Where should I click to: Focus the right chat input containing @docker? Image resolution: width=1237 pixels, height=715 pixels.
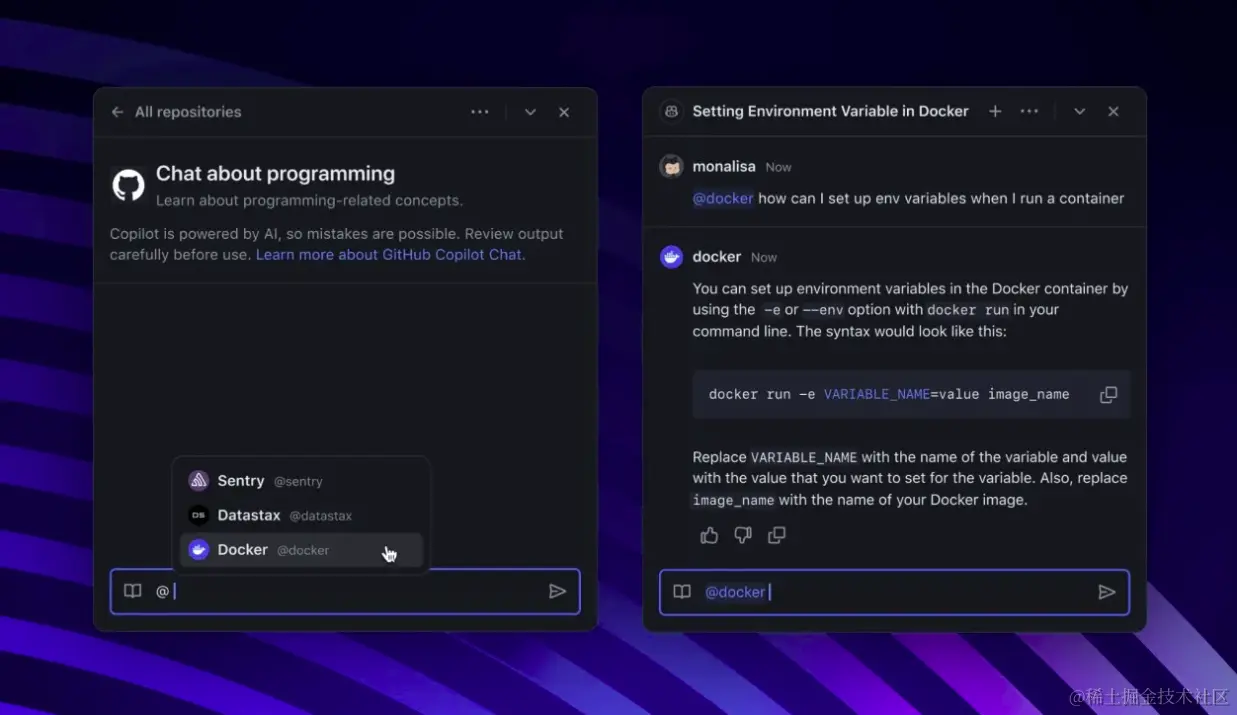click(895, 592)
